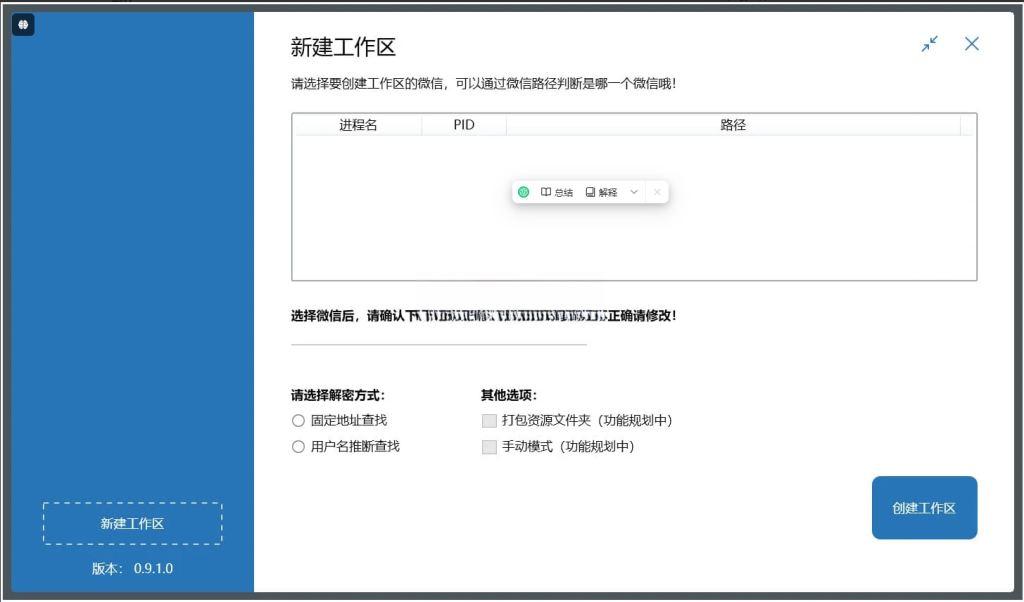Toggle the 手动模式 checkbox
The image size is (1024, 602).
tap(489, 447)
